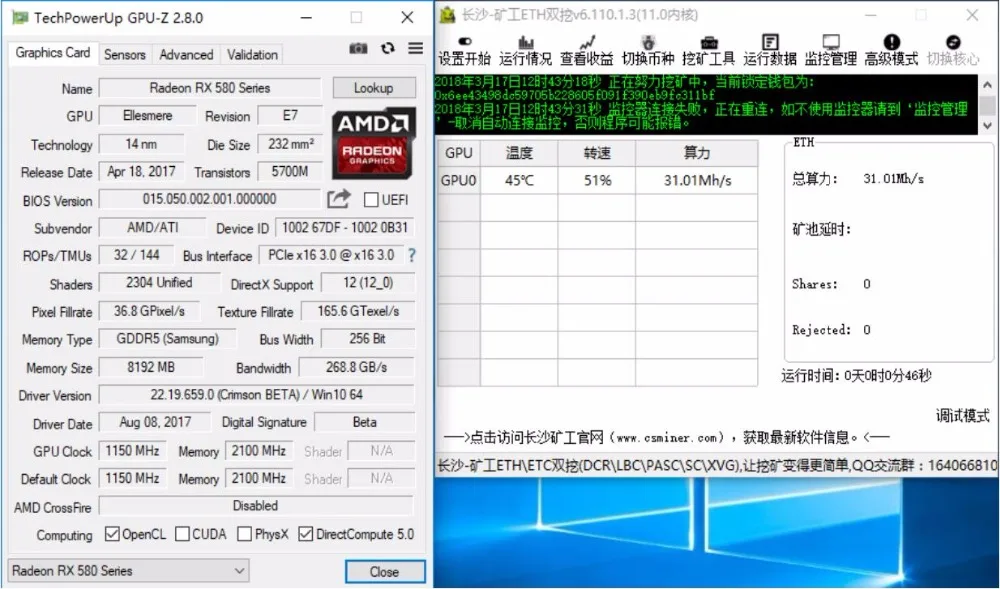This screenshot has height=589, width=1000.
Task: Click the Memory Type GDDR5 (Samsung) field
Action: coord(168,338)
